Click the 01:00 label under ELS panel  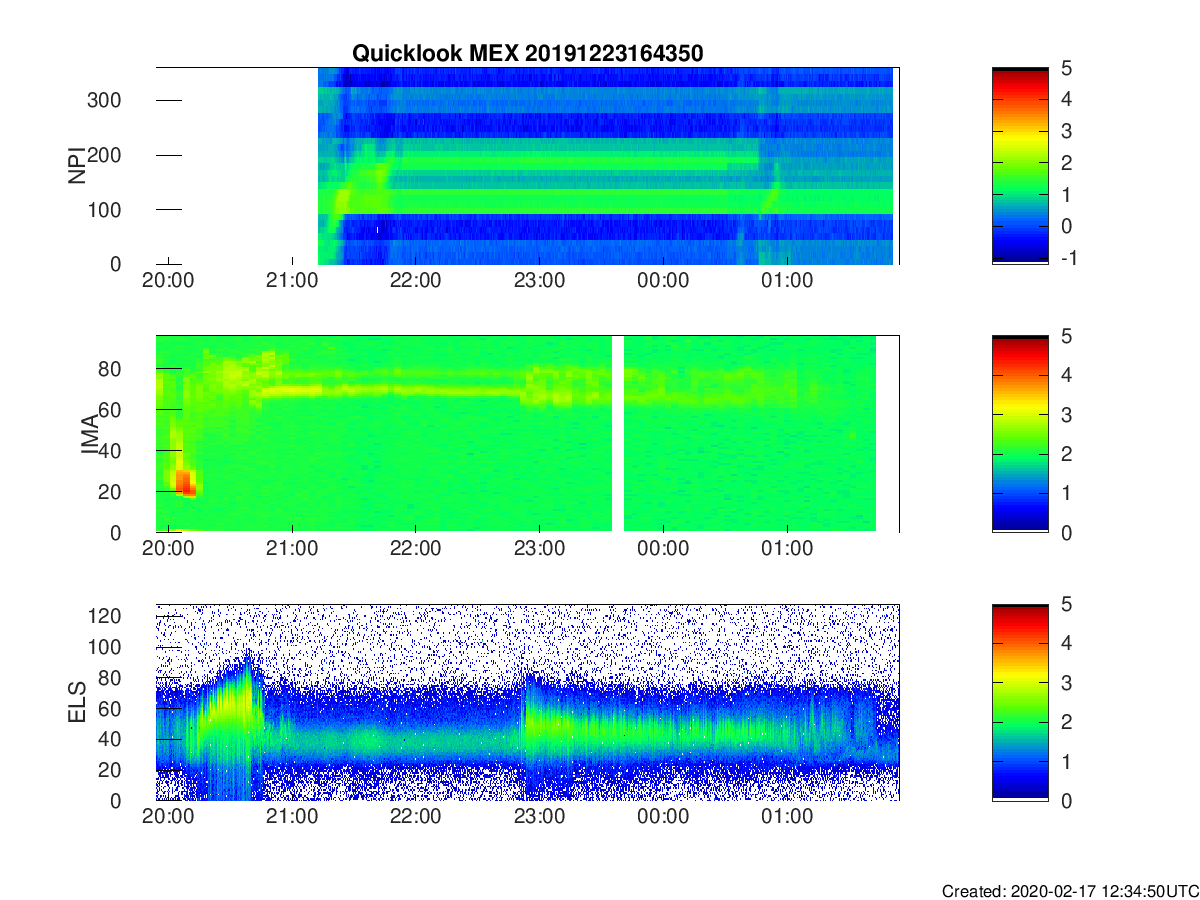788,816
